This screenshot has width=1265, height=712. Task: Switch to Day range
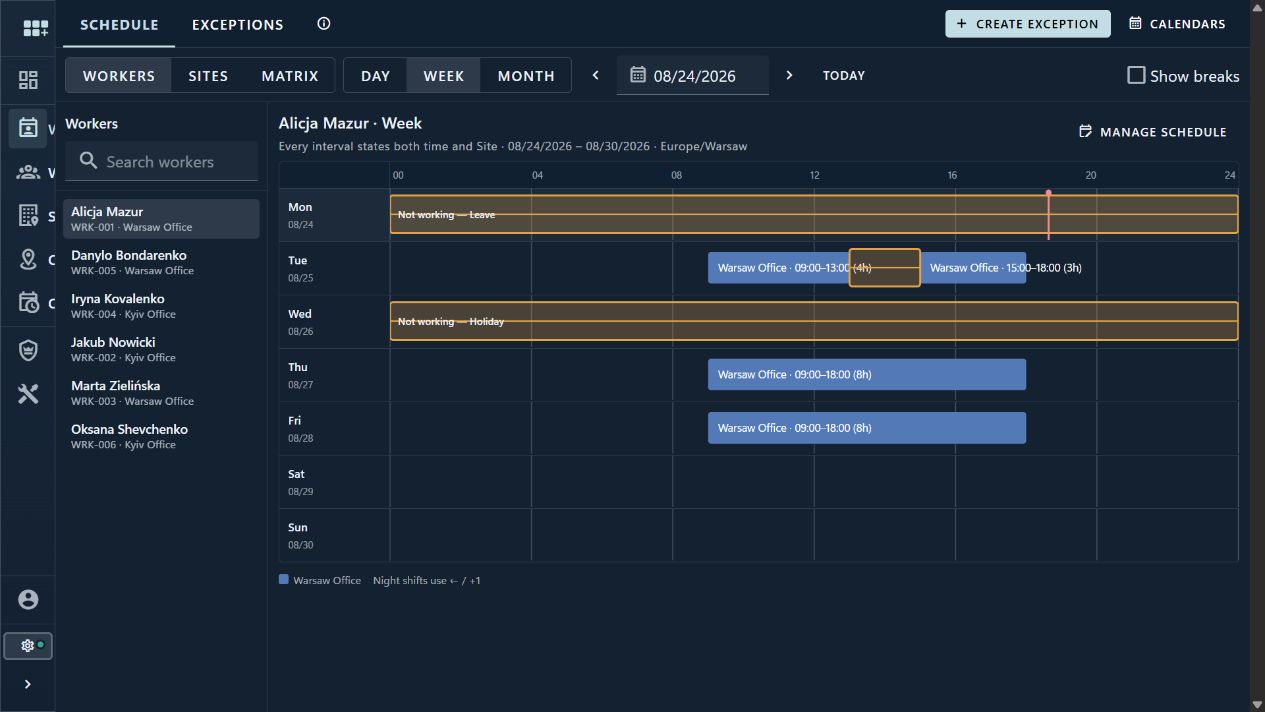tap(375, 75)
